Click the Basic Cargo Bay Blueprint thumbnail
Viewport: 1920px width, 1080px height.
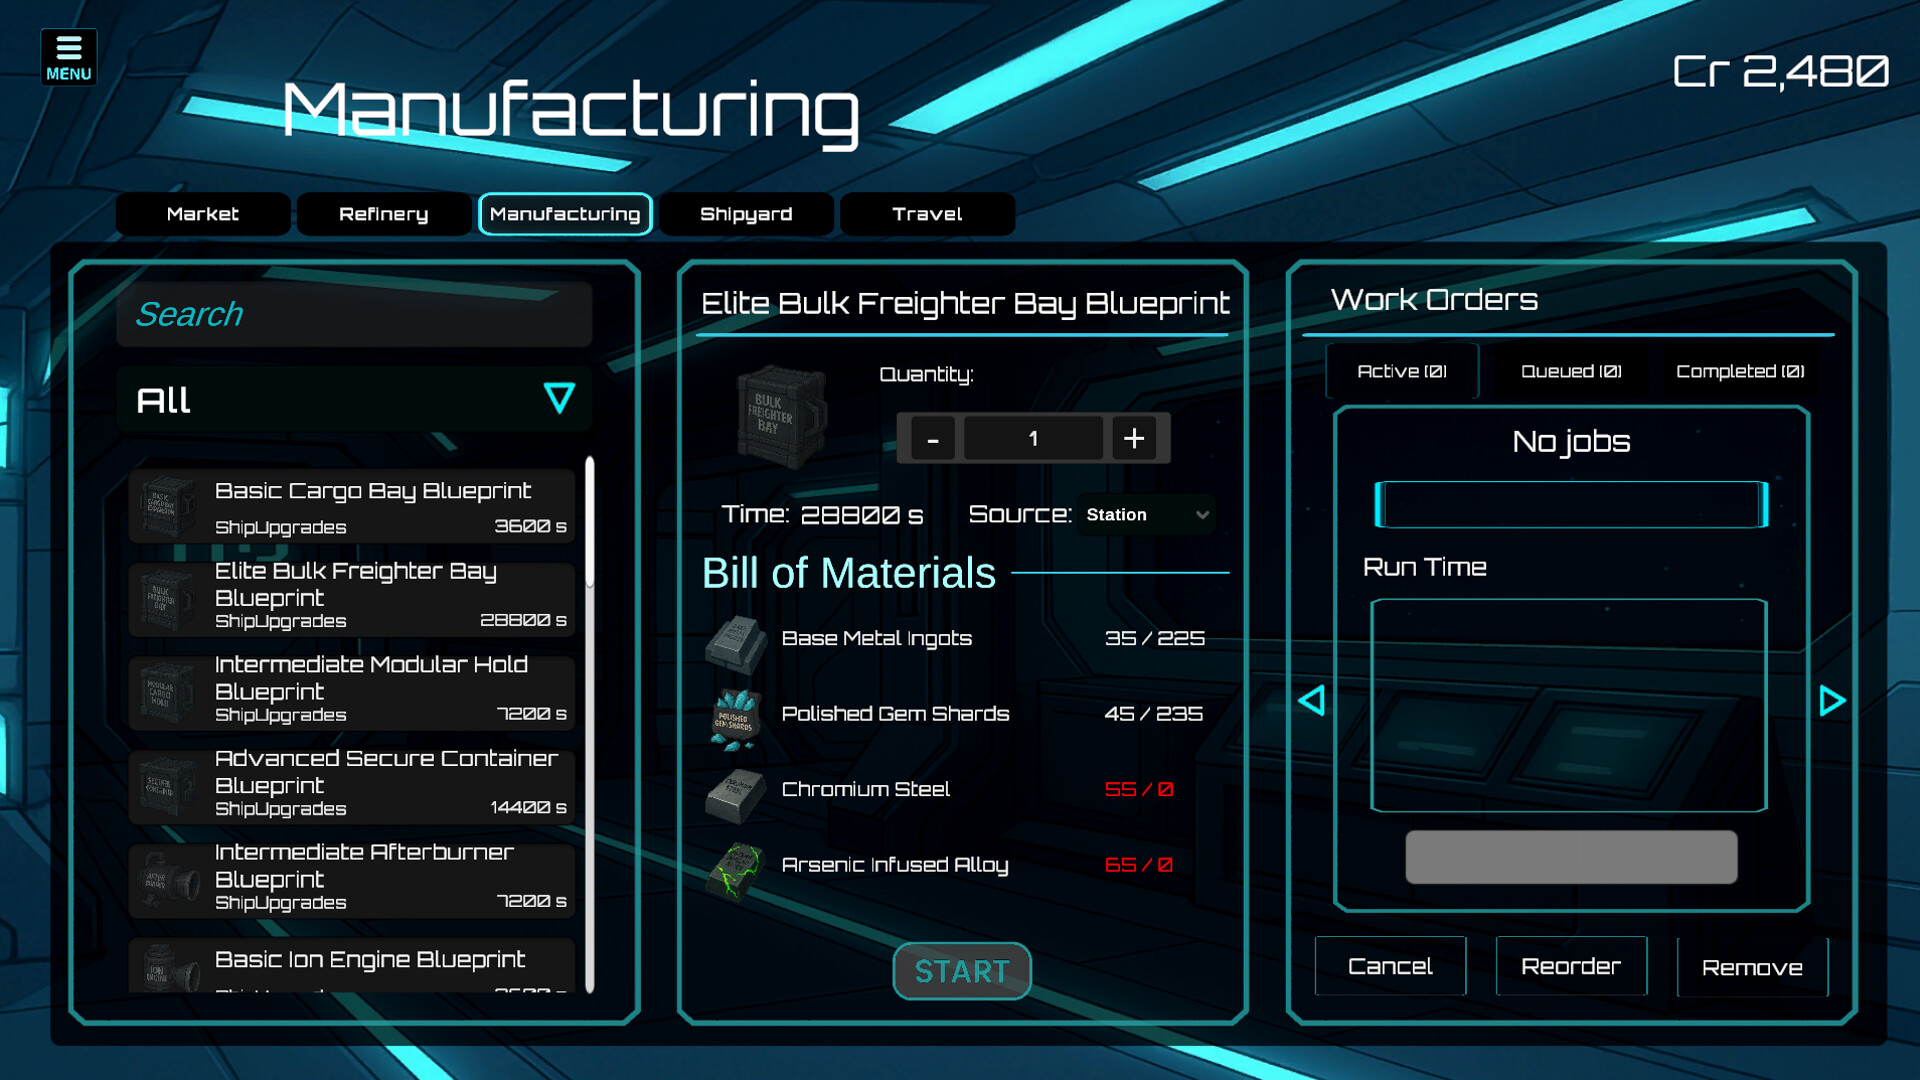tap(167, 506)
